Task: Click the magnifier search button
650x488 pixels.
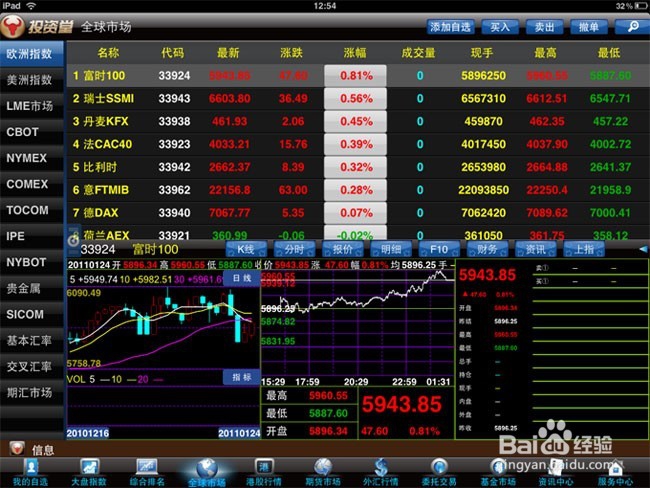Action: [632, 27]
